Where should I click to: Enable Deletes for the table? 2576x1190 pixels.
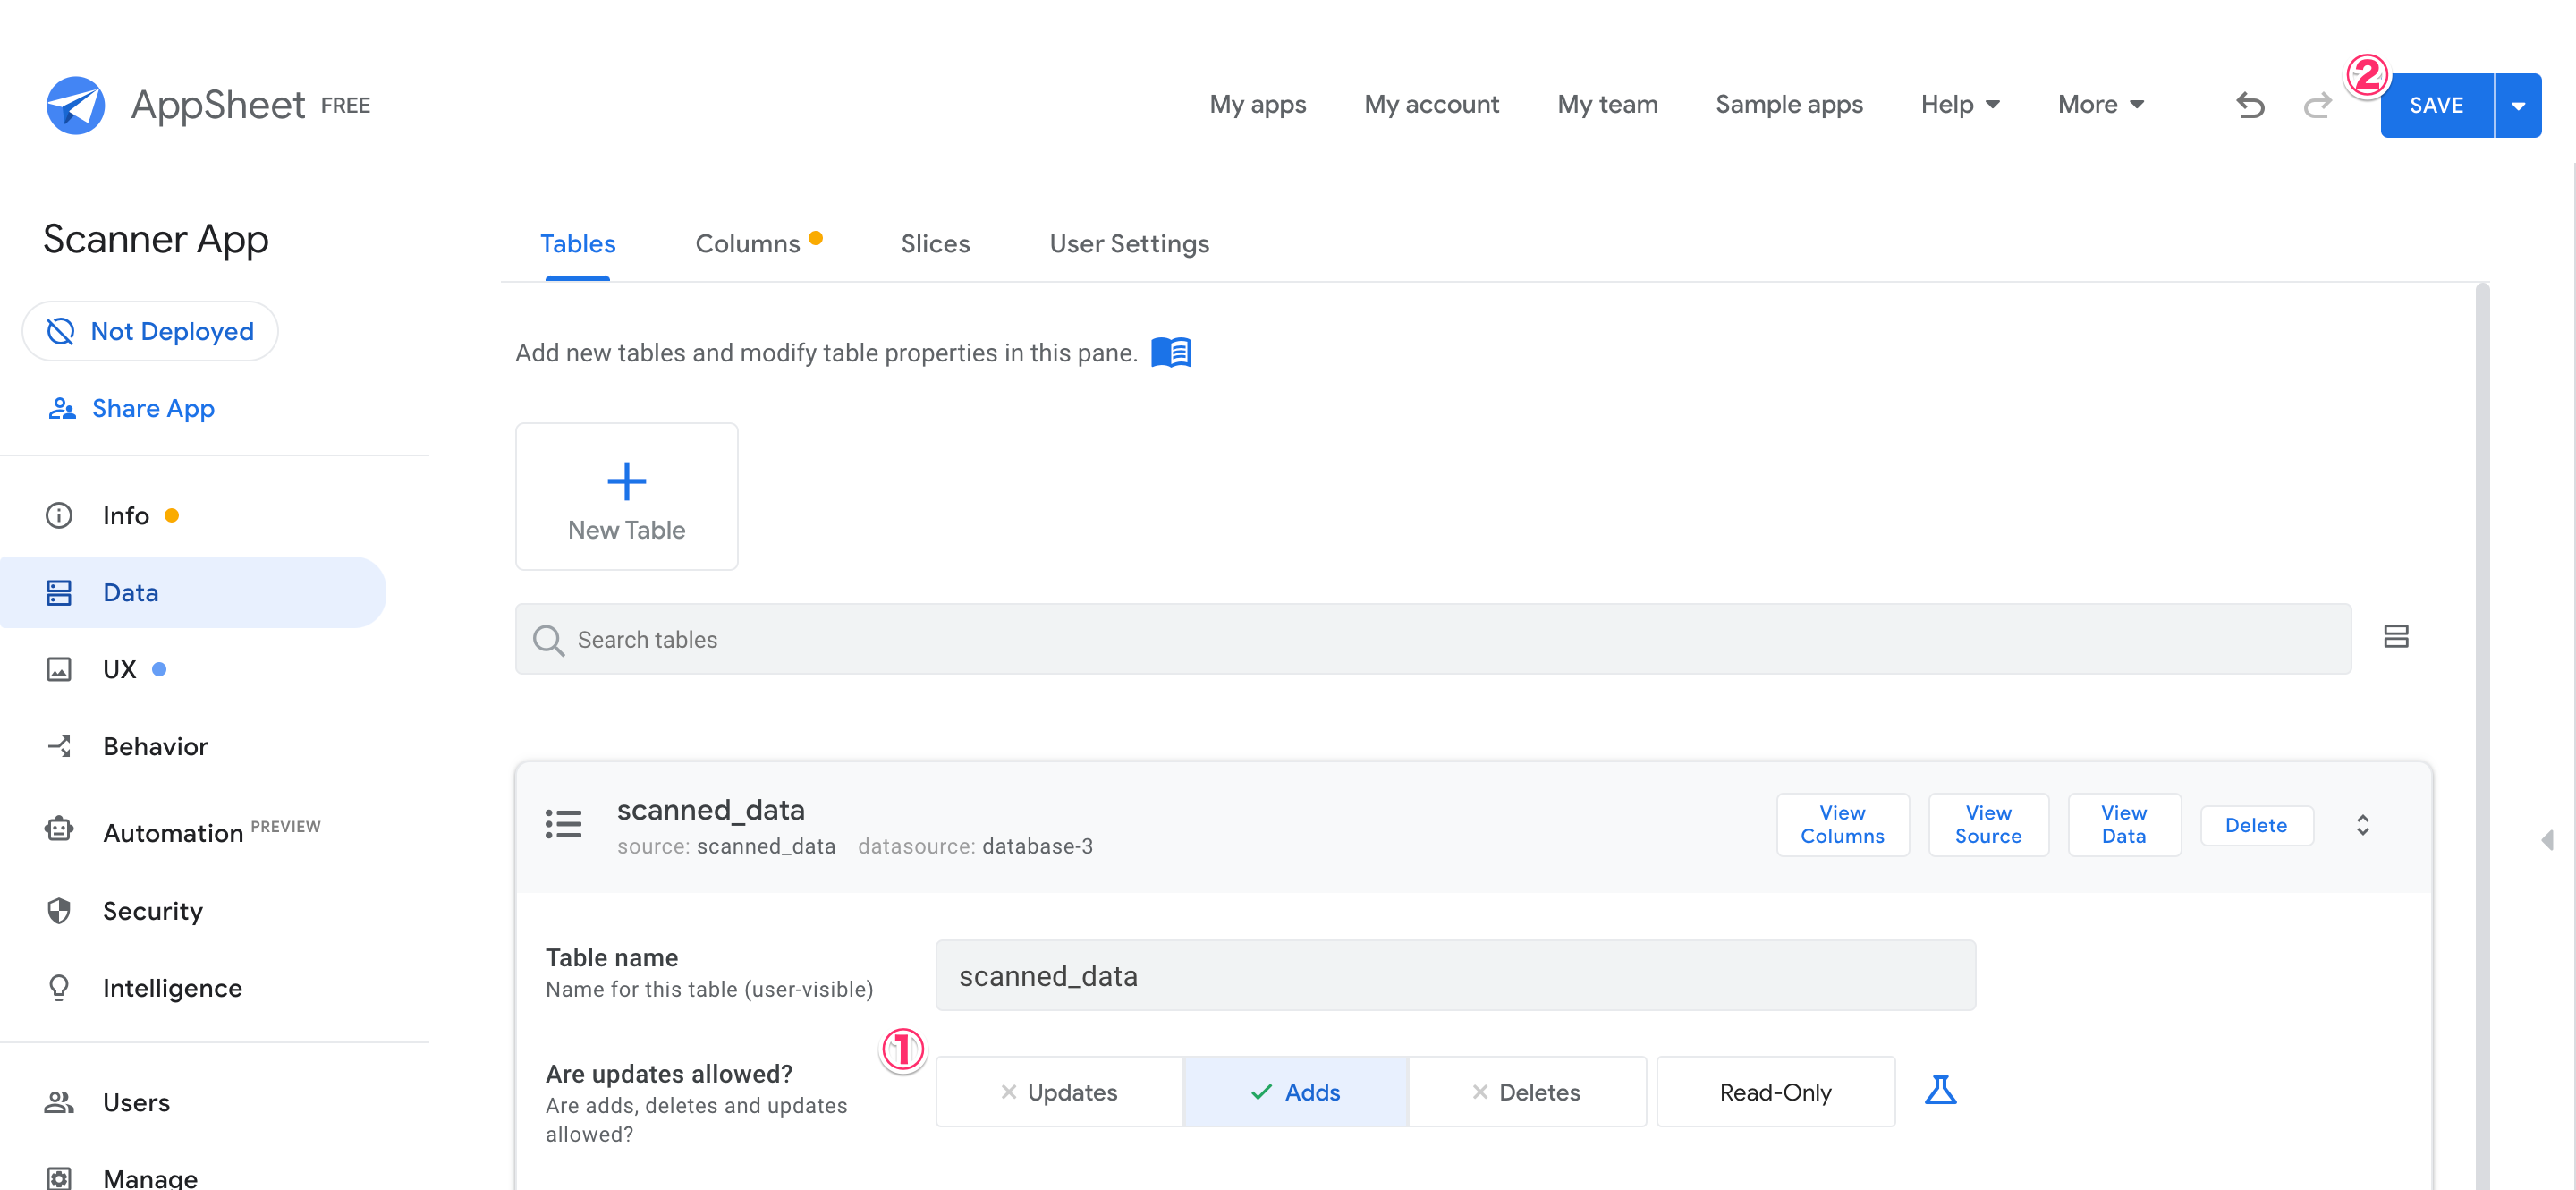(x=1526, y=1092)
